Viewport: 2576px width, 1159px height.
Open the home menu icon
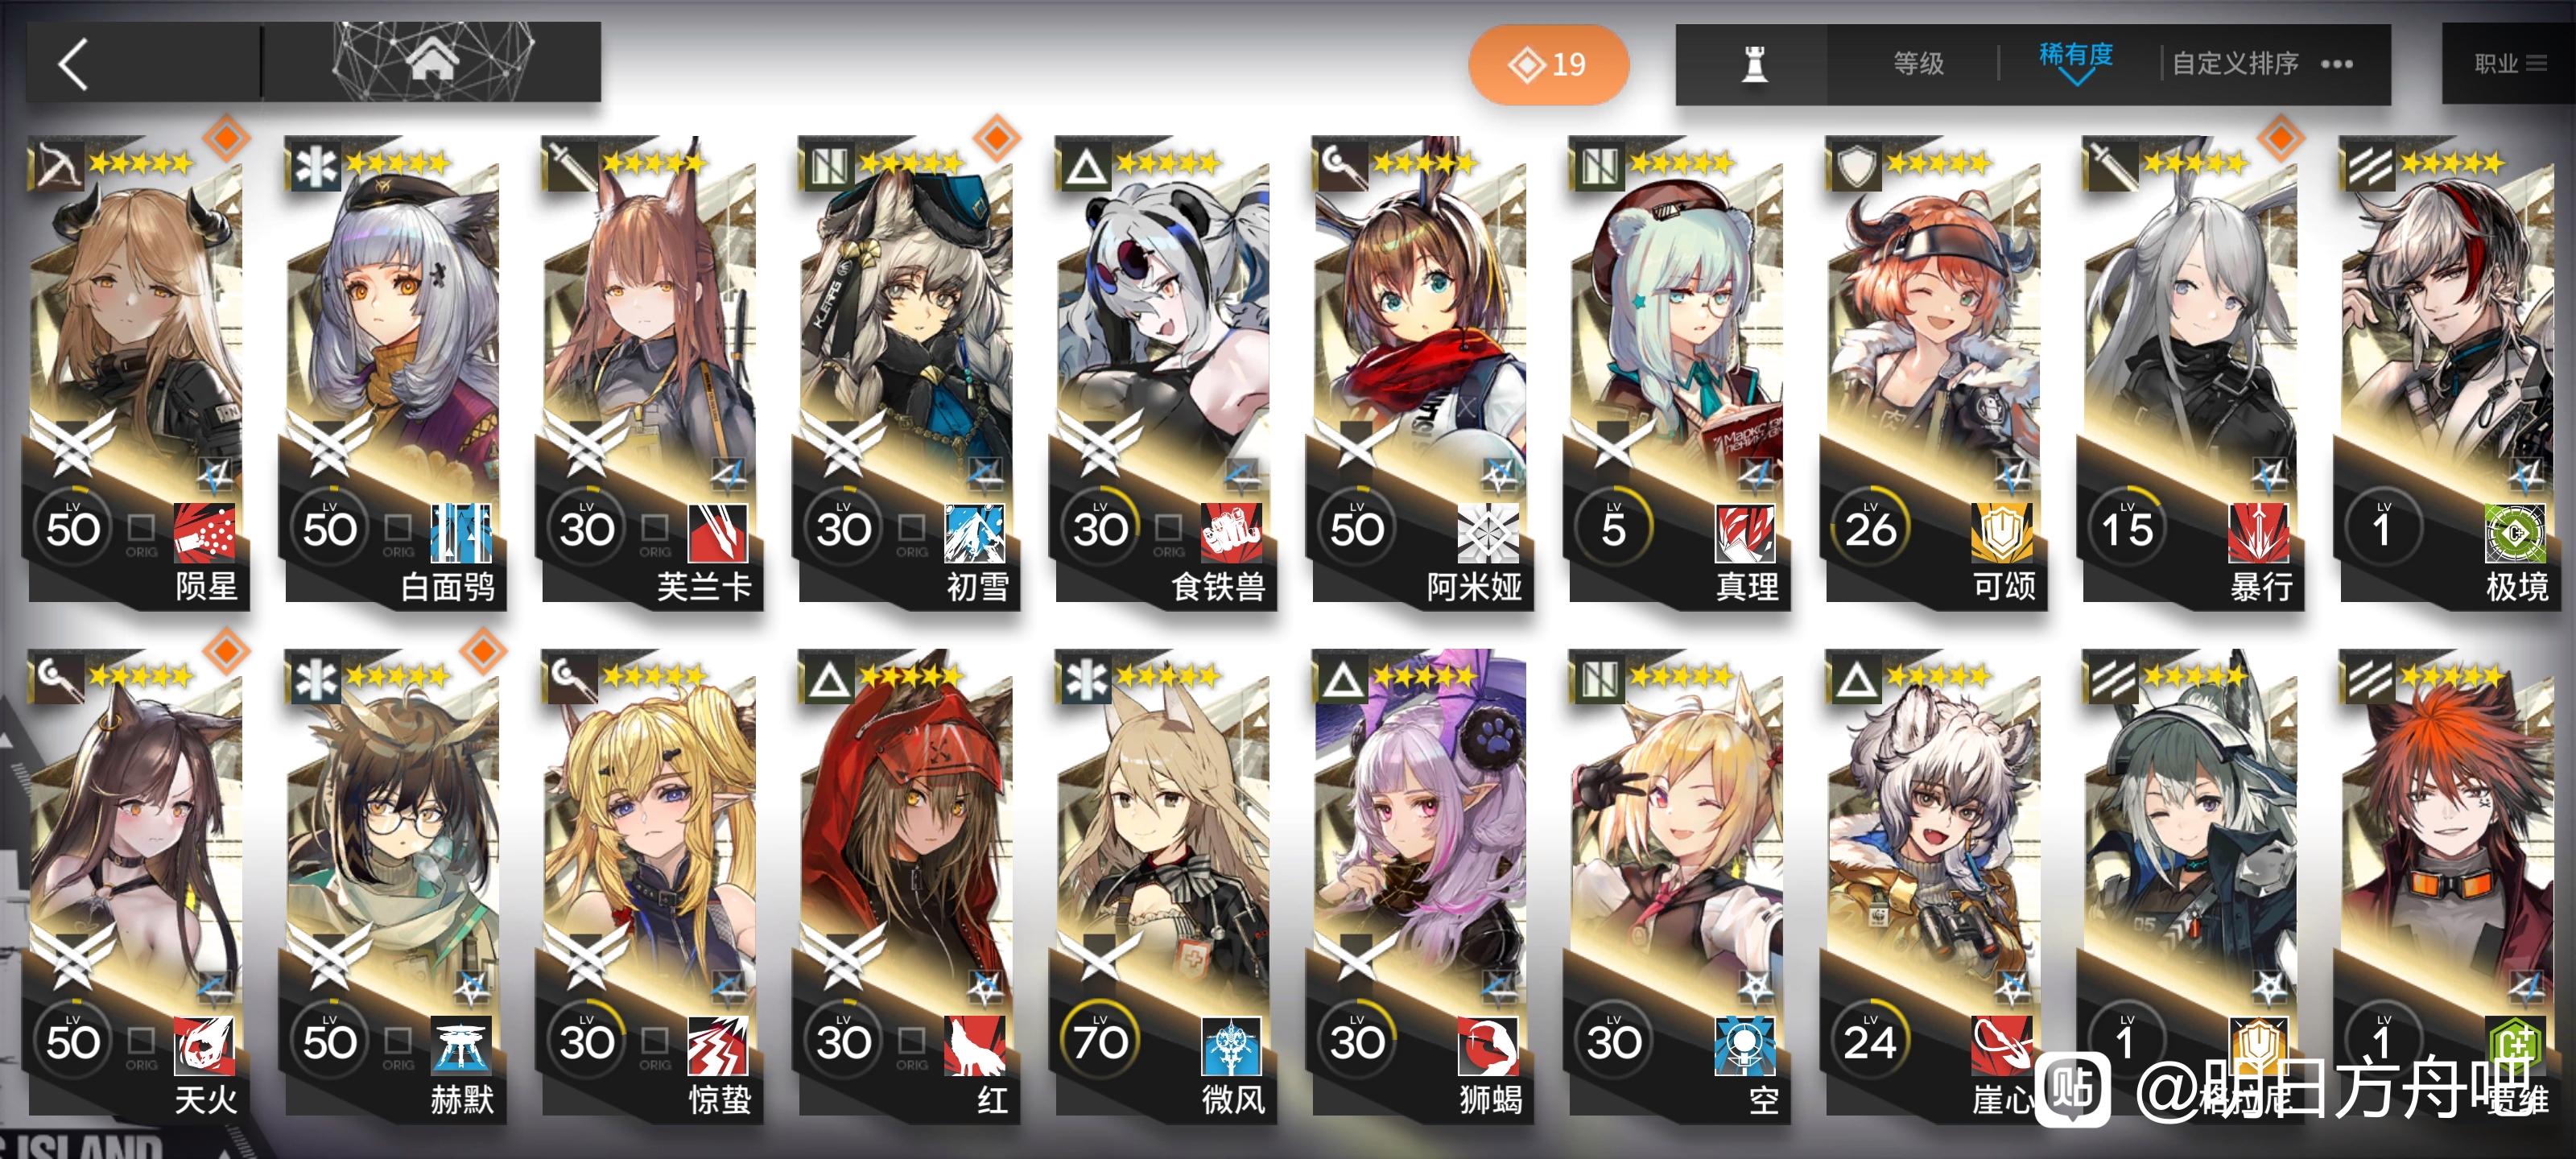point(433,62)
